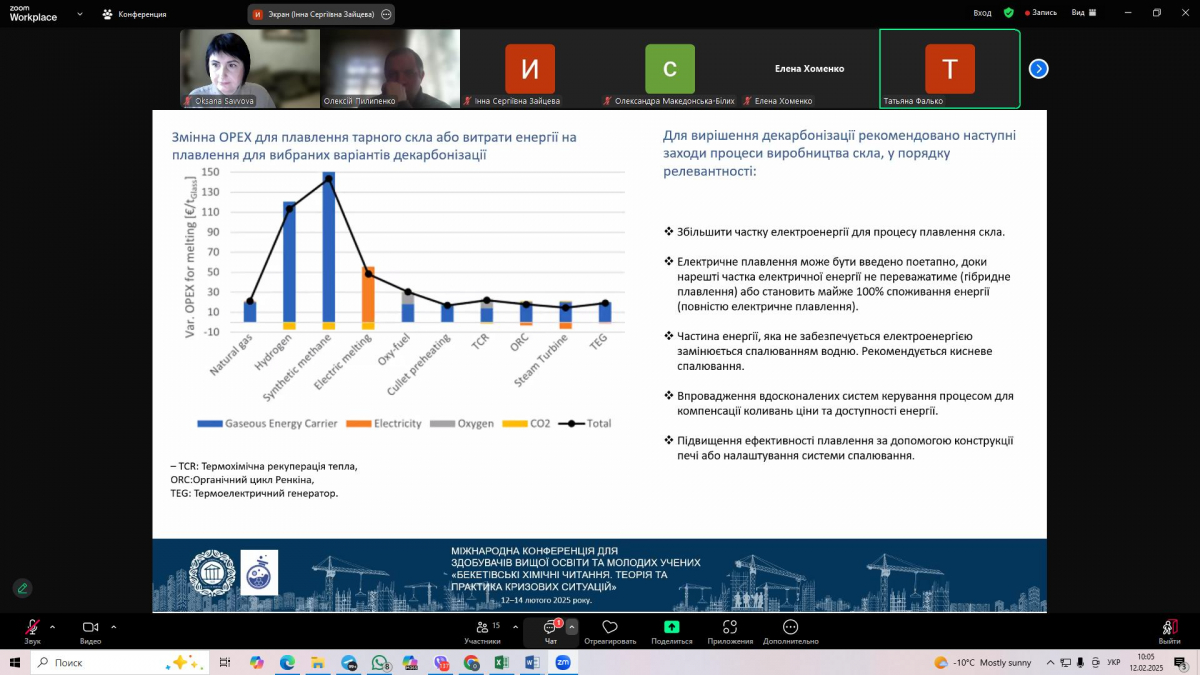Toggle the camera with the Видео button
This screenshot has width=1200, height=675.
tap(90, 628)
